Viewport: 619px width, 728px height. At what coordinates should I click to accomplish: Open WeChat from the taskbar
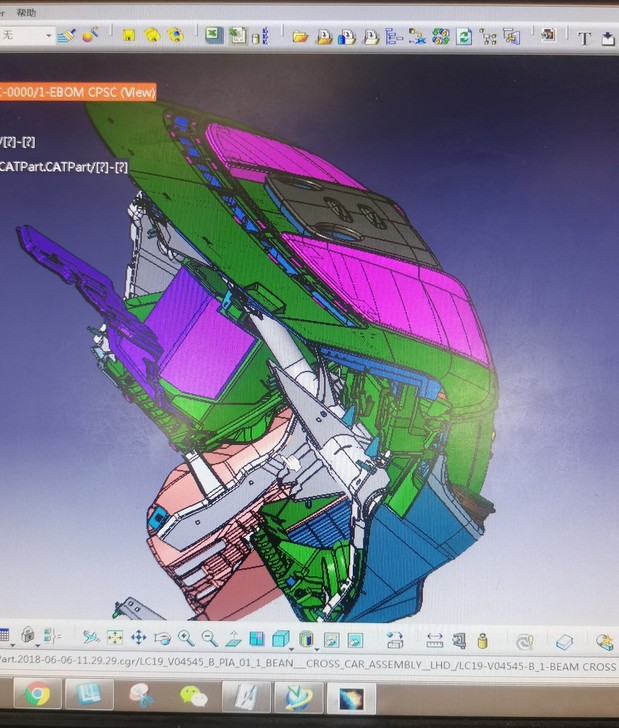[193, 695]
